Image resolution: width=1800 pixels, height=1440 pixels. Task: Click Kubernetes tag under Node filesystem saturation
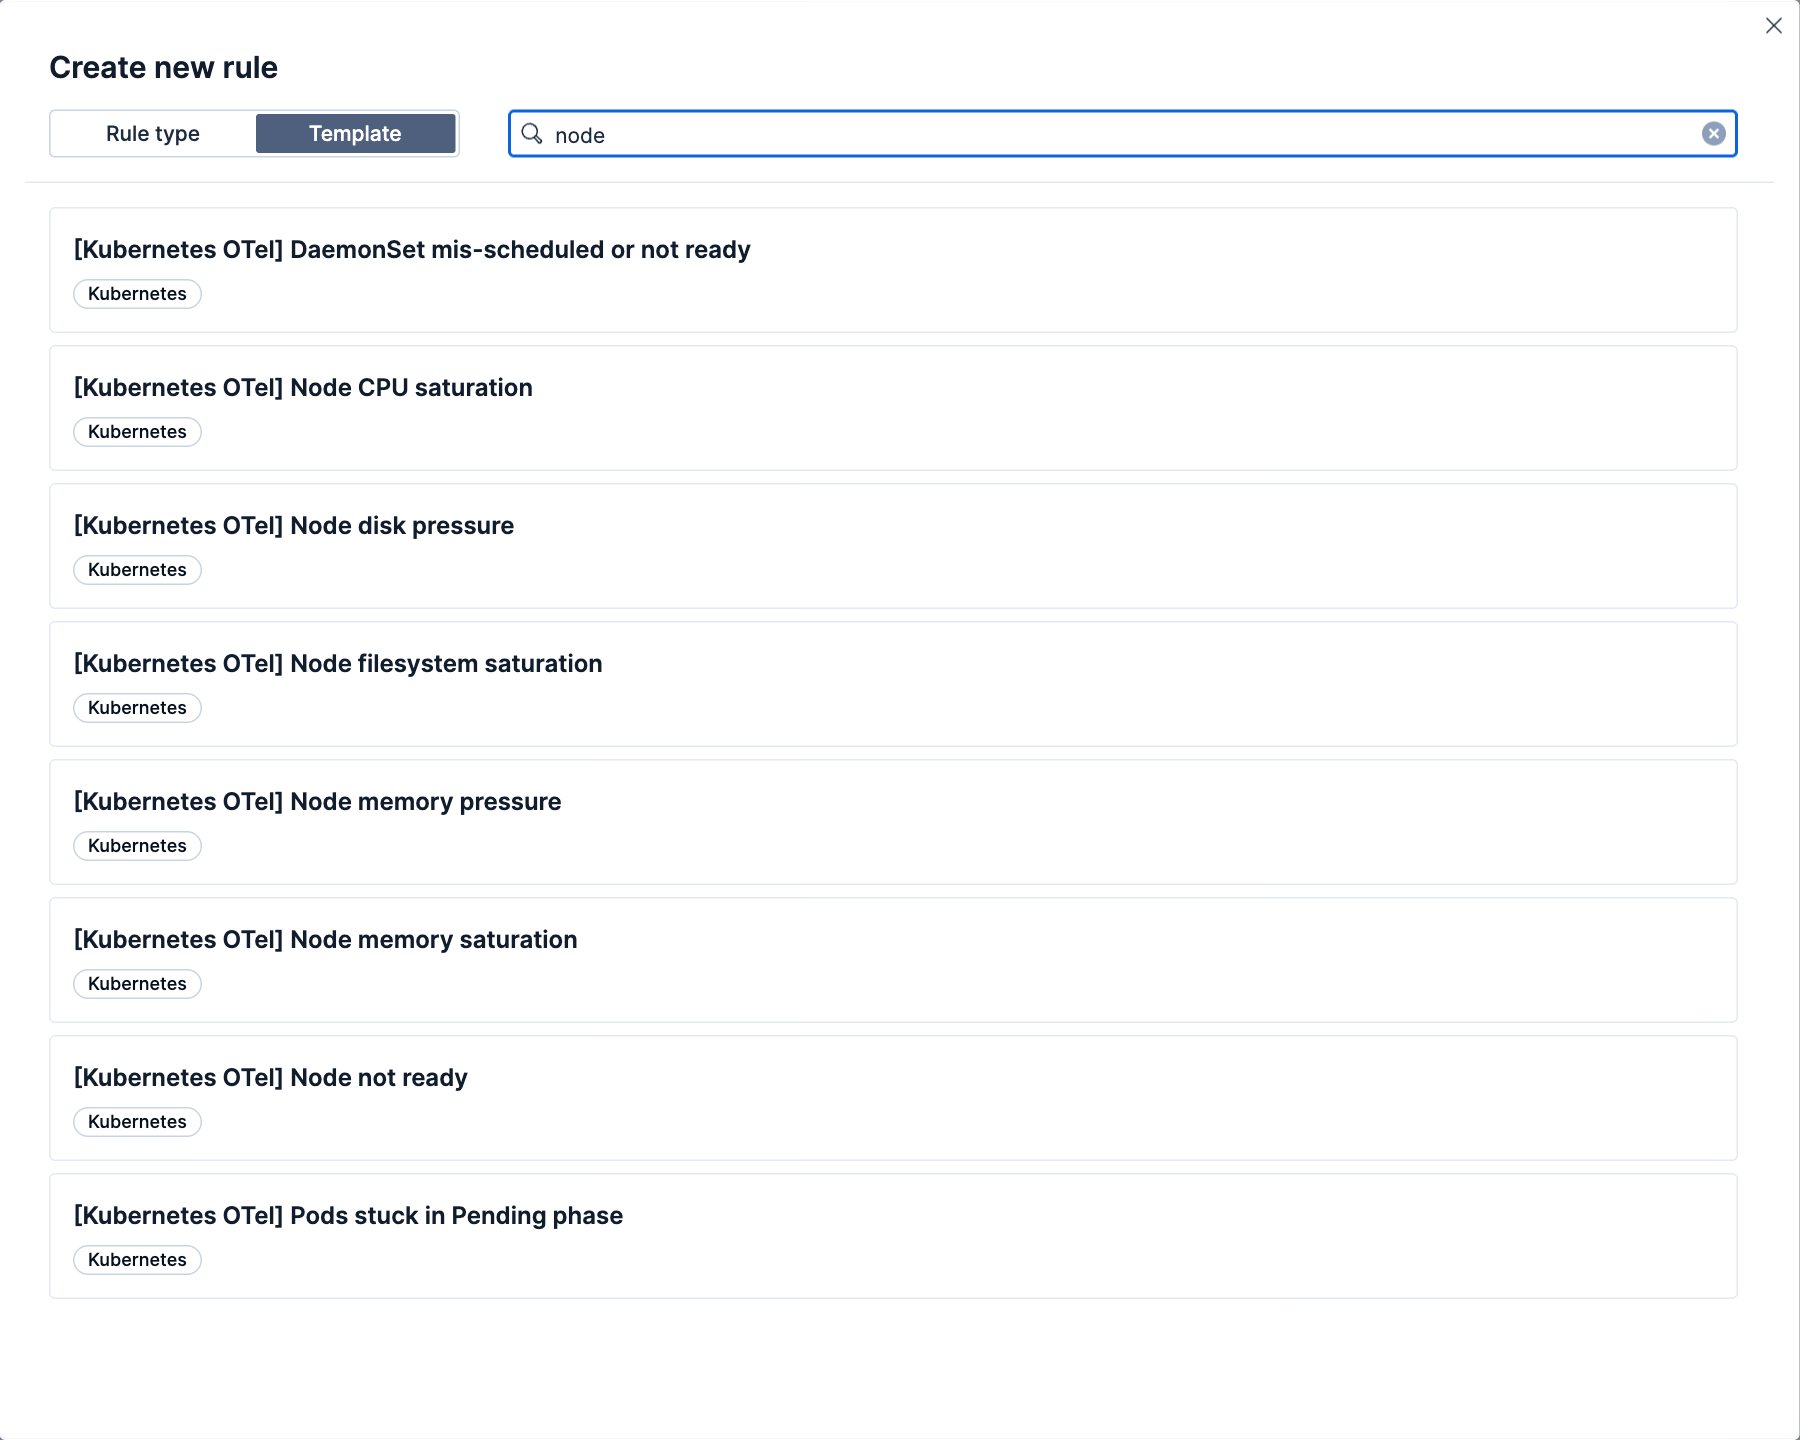click(x=137, y=708)
